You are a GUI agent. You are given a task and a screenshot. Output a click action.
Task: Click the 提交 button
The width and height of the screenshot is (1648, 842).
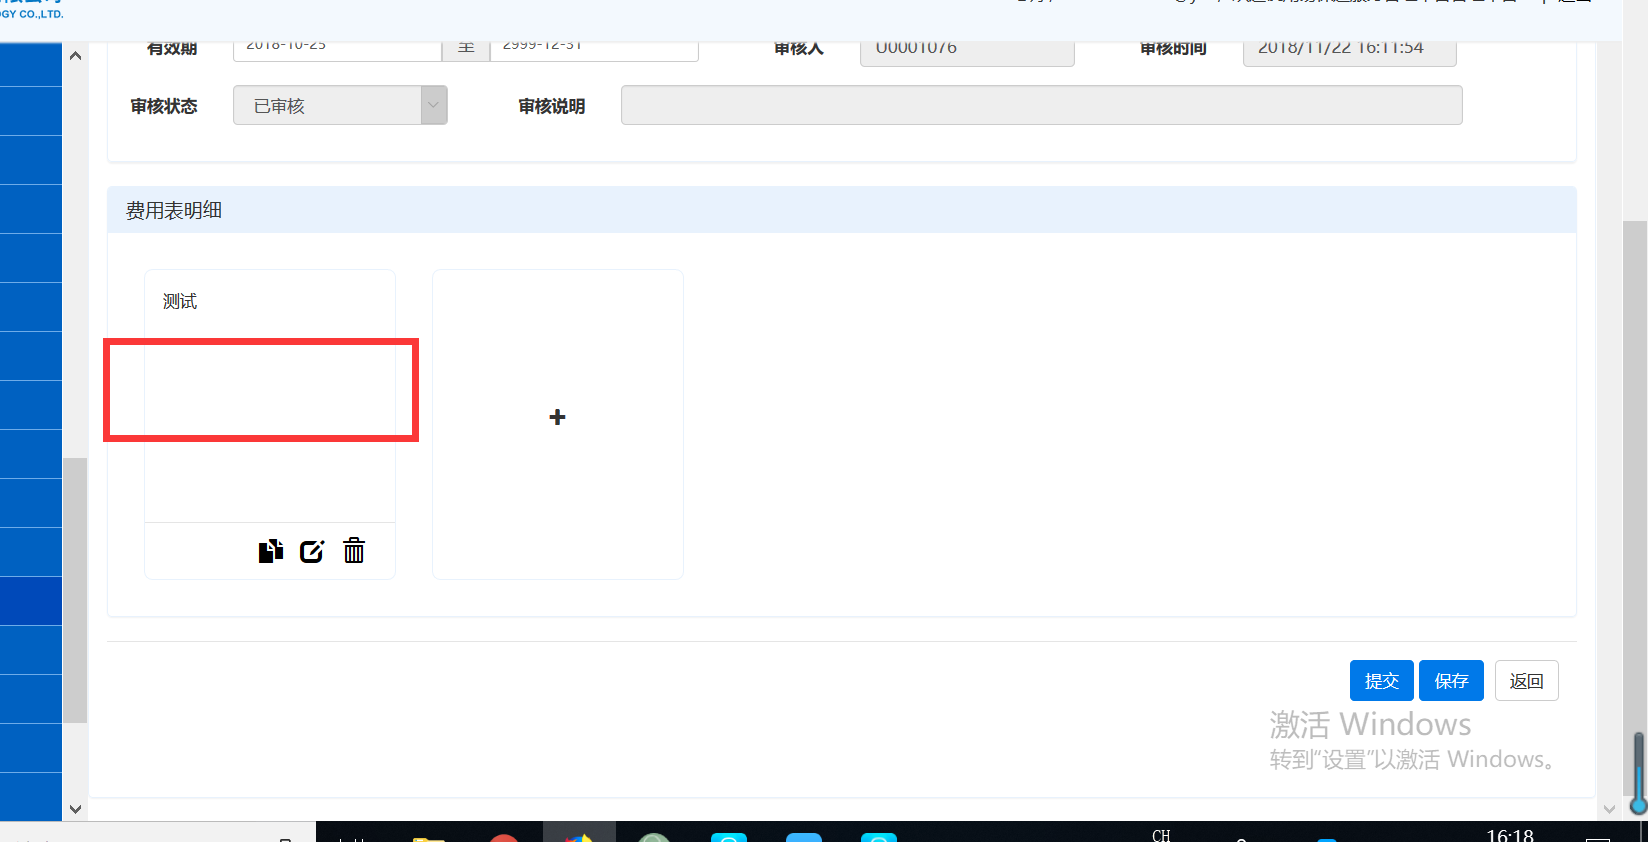pyautogui.click(x=1382, y=681)
